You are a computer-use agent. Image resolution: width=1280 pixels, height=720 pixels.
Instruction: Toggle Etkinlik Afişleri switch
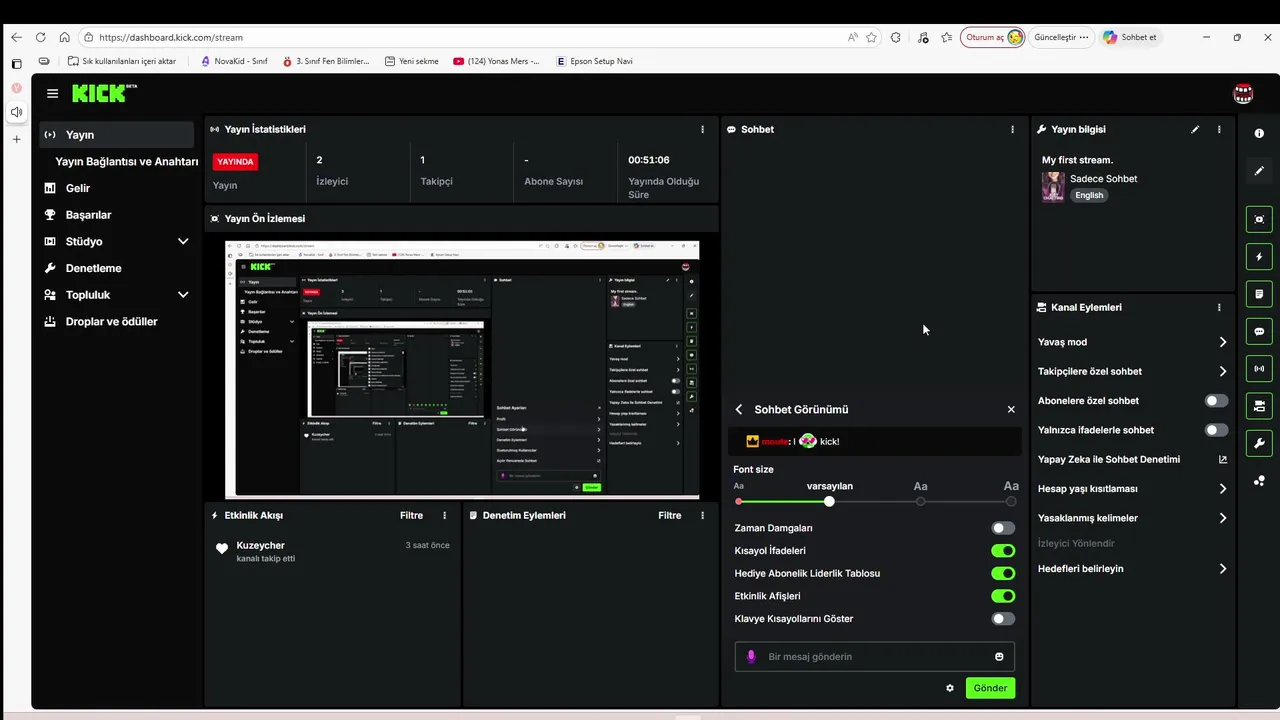coord(1003,596)
